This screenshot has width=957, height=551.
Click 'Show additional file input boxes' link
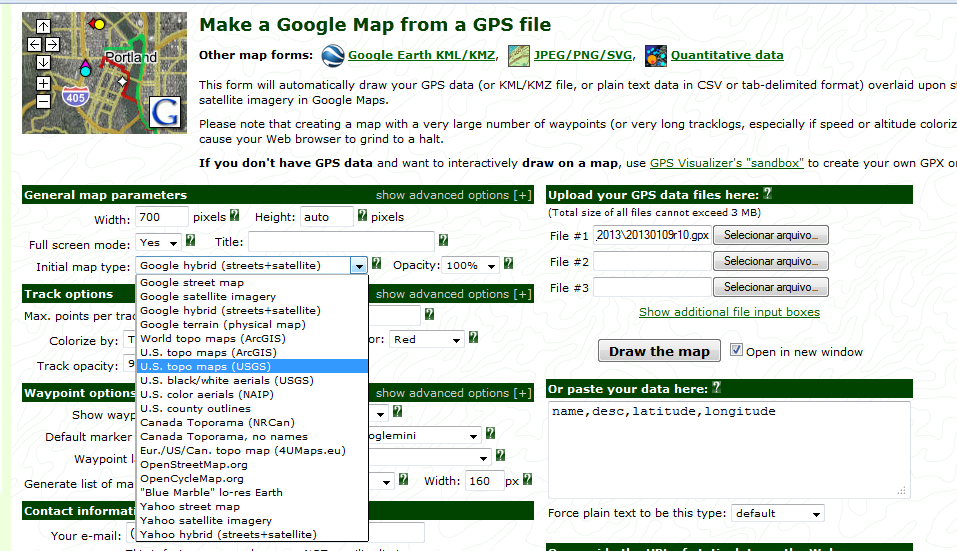point(729,312)
